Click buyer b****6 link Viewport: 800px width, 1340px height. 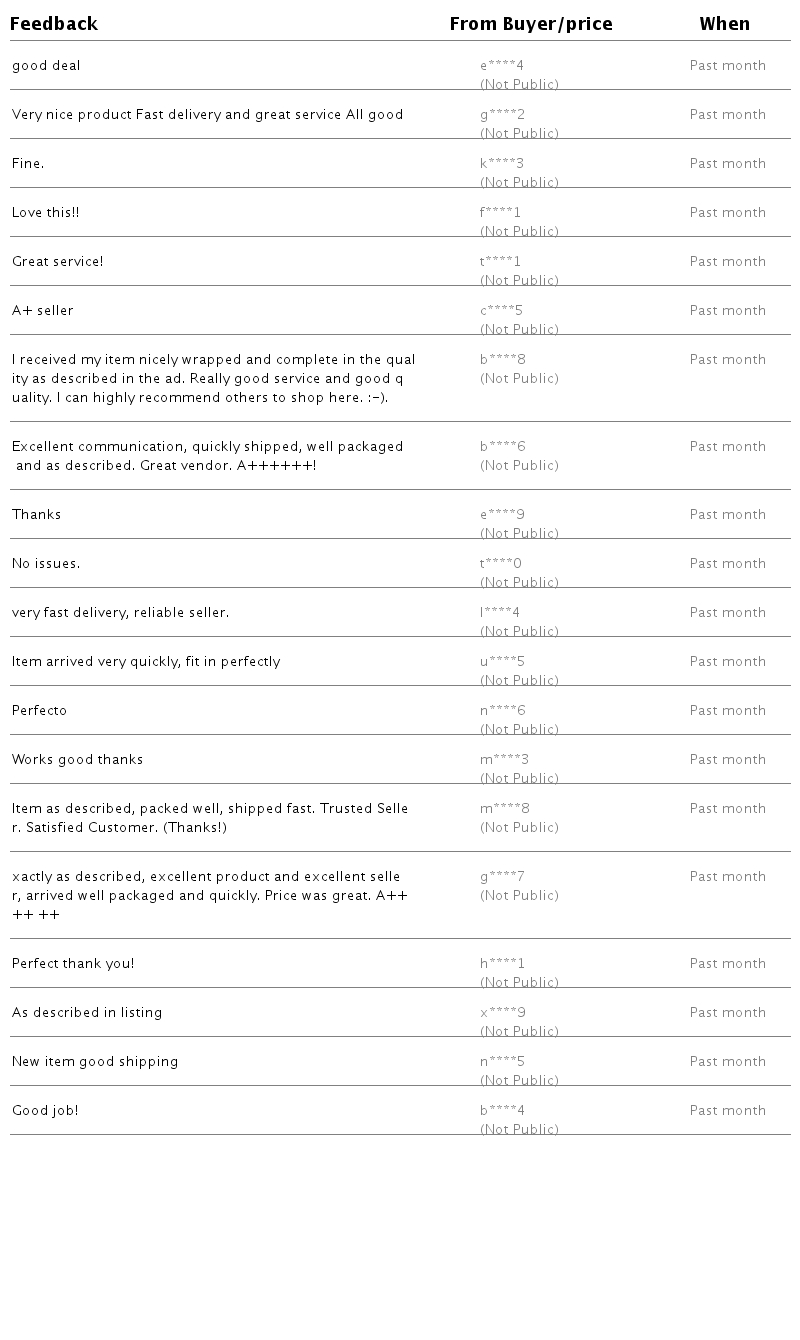coord(502,447)
